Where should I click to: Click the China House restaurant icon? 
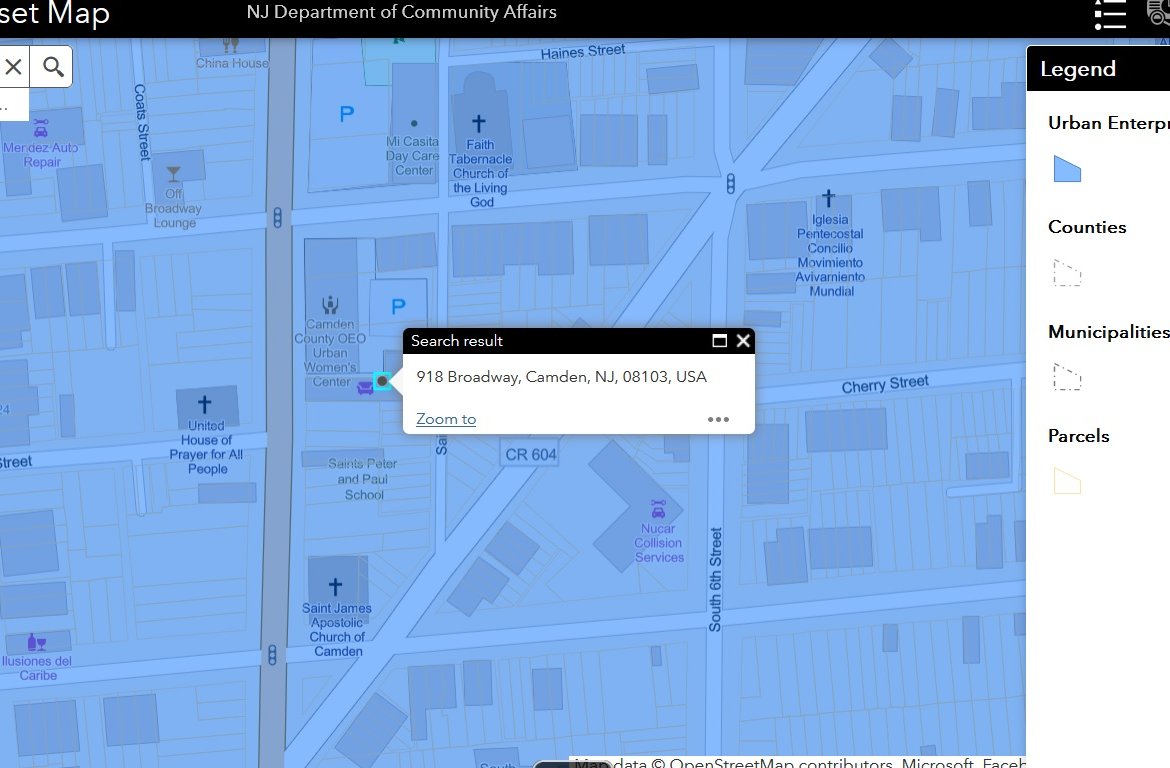point(231,44)
